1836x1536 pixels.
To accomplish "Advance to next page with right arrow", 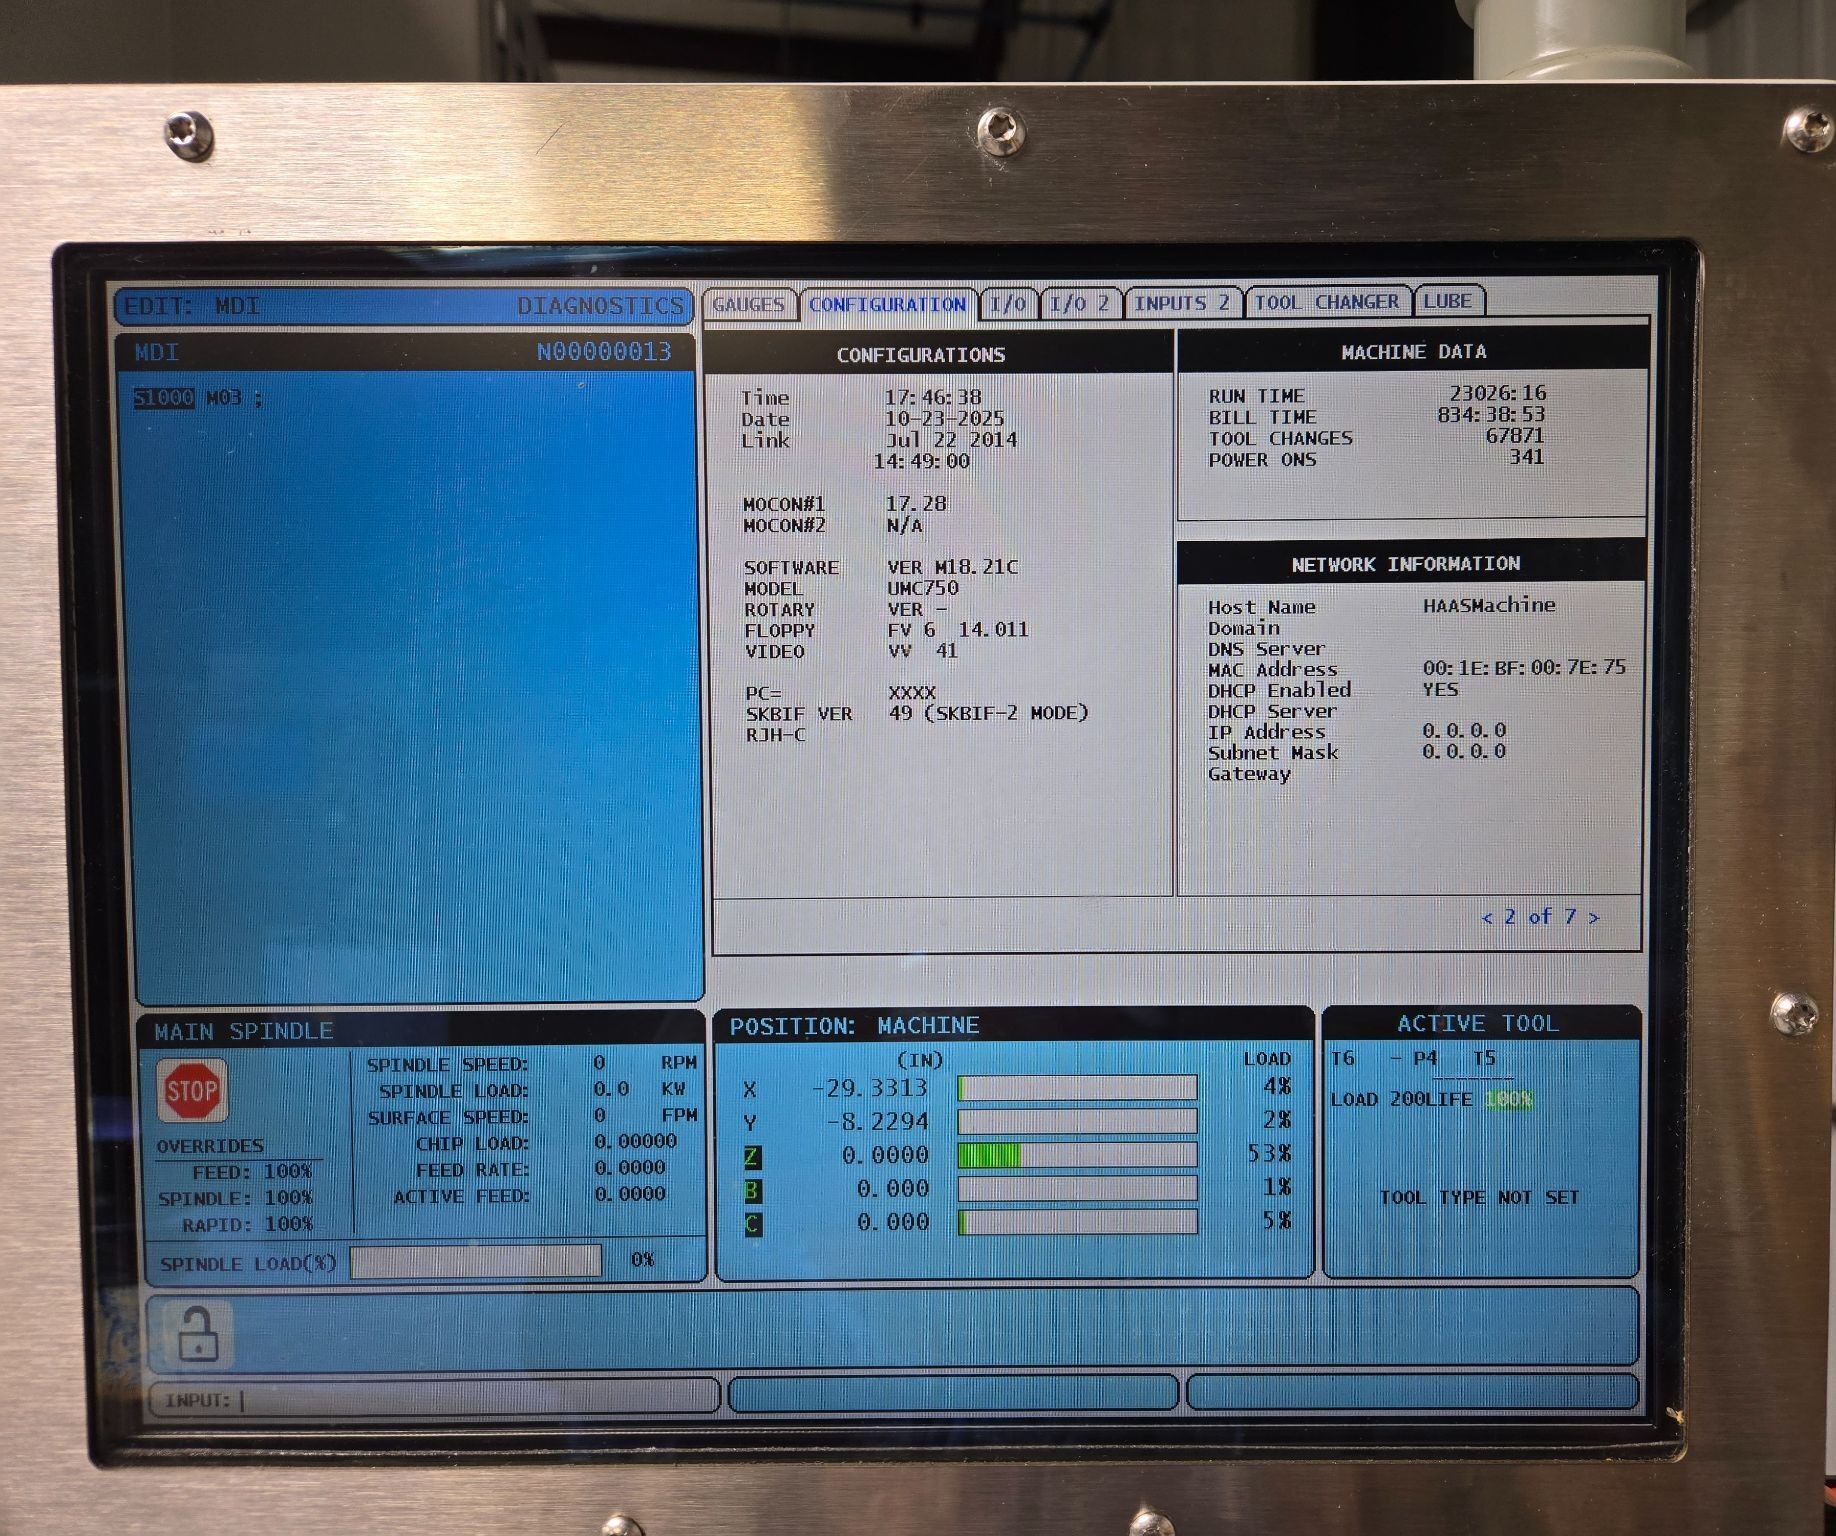I will pyautogui.click(x=1594, y=917).
